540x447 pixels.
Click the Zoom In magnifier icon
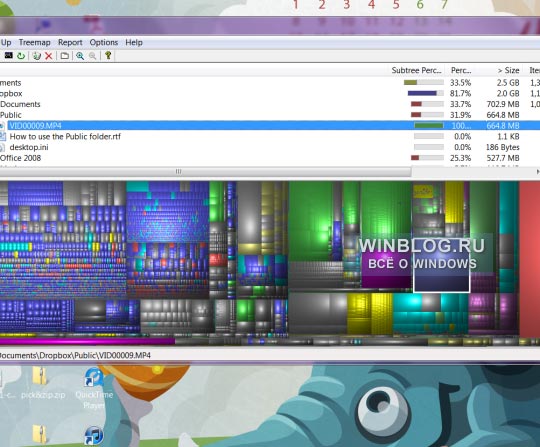point(80,55)
